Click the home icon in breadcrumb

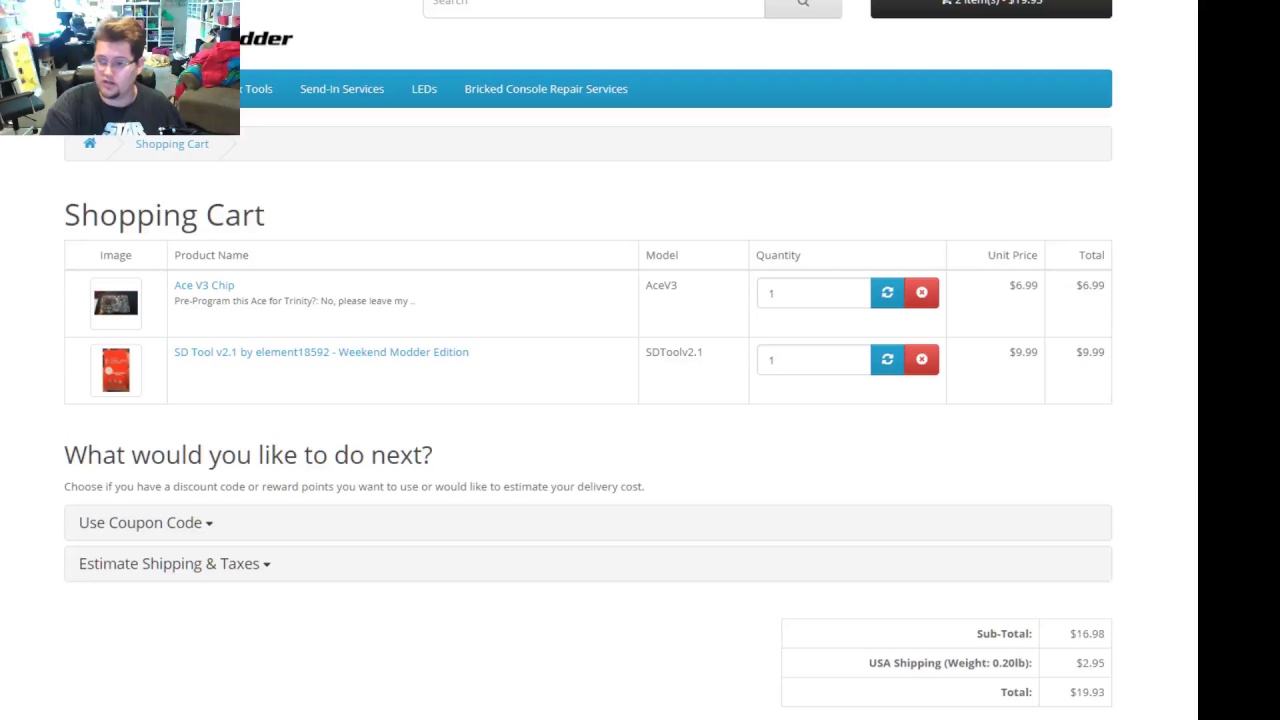coord(90,143)
